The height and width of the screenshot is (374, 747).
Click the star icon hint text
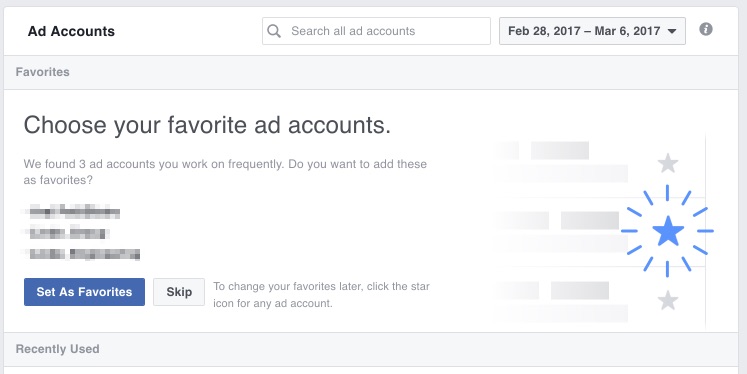[321, 295]
